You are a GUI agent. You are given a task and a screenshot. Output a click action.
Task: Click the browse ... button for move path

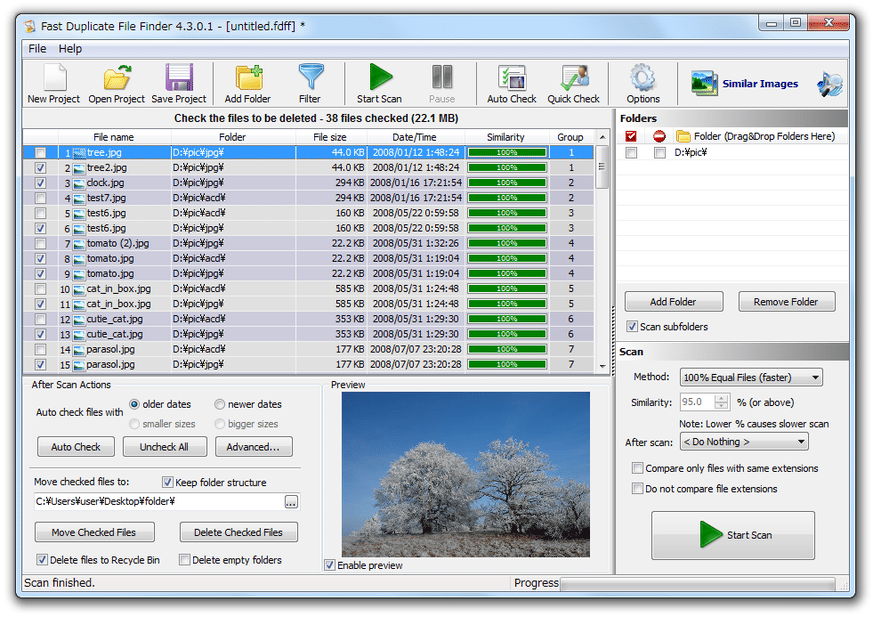click(x=291, y=502)
